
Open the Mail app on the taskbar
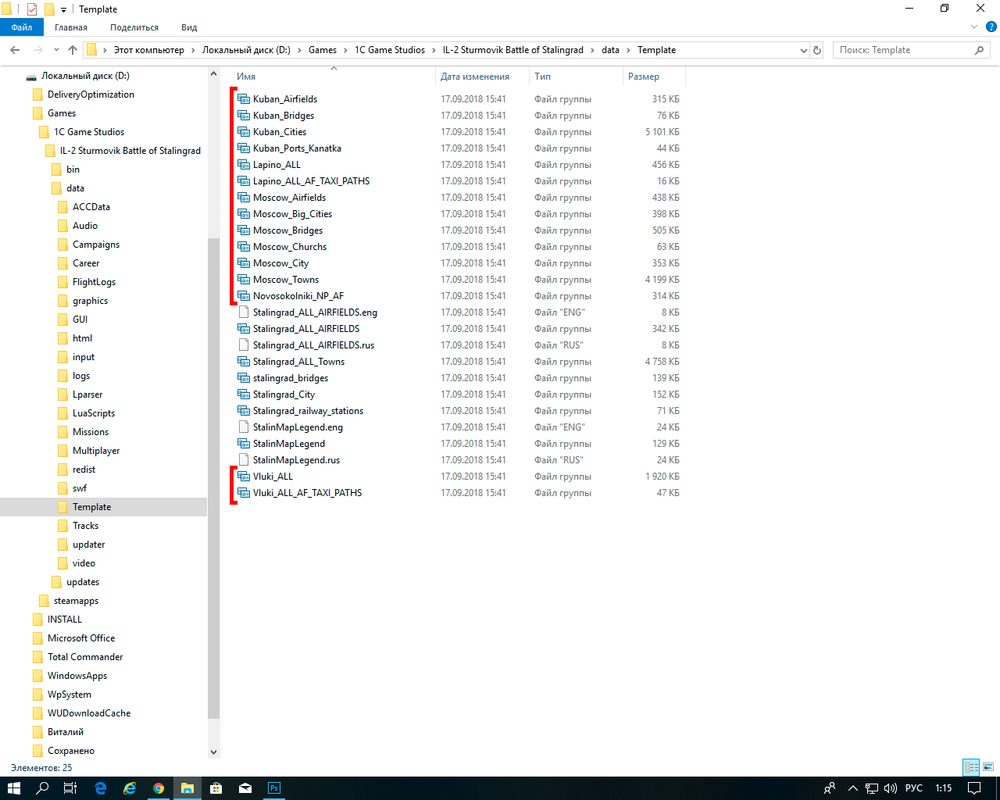[x=245, y=788]
